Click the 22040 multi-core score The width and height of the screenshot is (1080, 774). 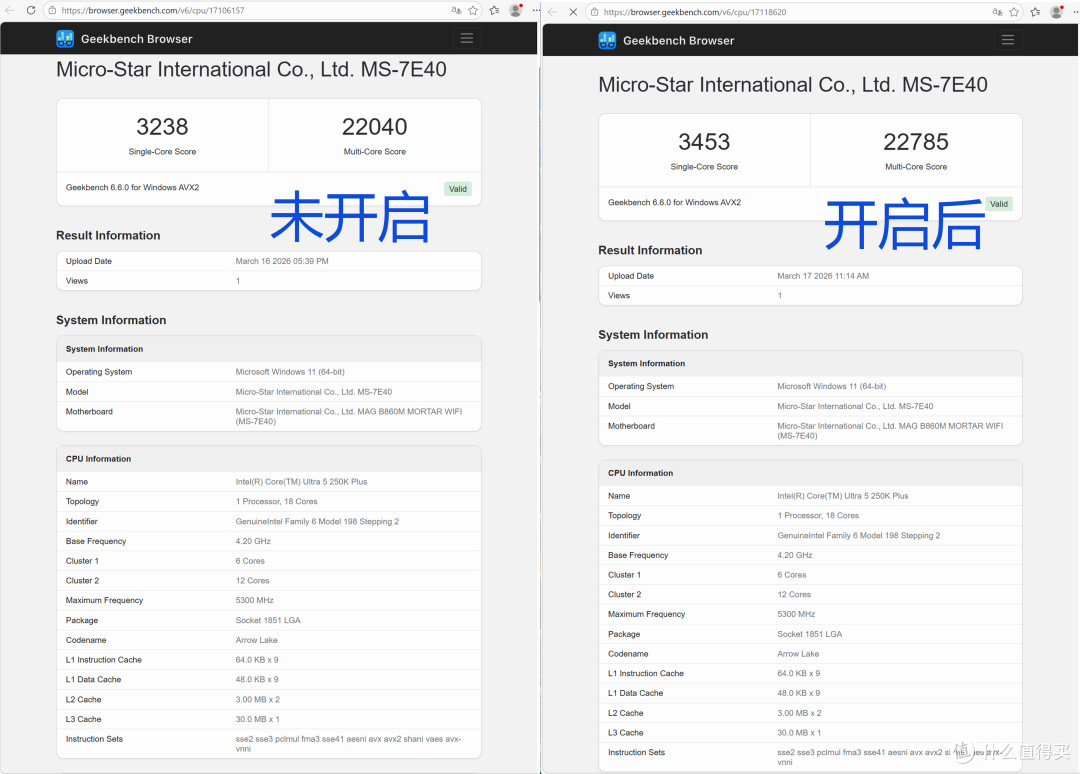click(375, 127)
